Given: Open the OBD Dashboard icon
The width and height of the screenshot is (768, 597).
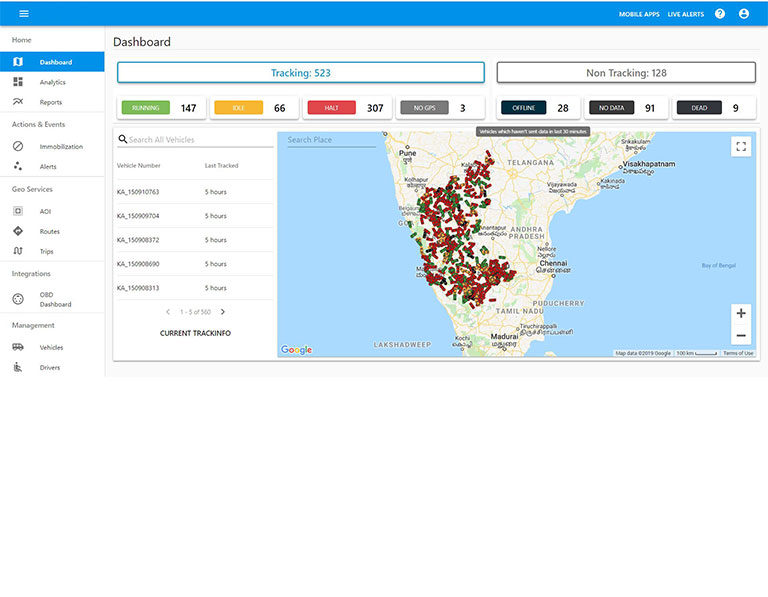Looking at the screenshot, I should [x=18, y=299].
